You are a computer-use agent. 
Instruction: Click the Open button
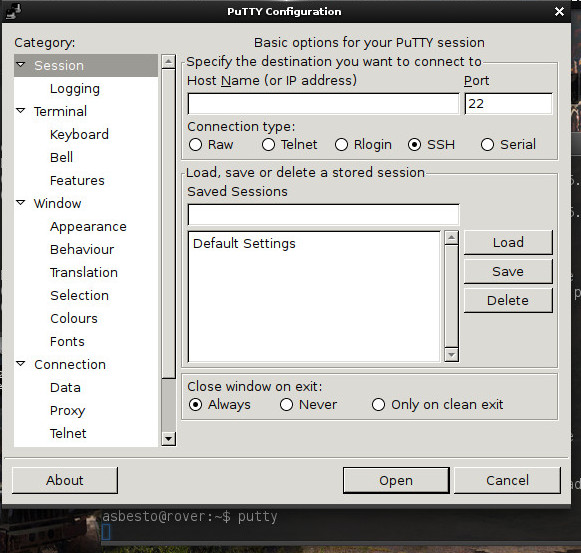pyautogui.click(x=396, y=480)
